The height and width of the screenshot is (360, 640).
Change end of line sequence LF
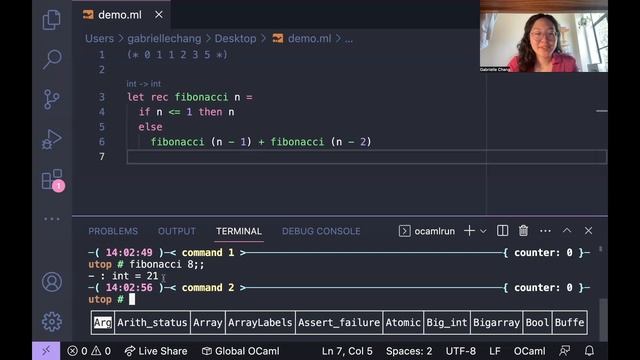pyautogui.click(x=495, y=351)
